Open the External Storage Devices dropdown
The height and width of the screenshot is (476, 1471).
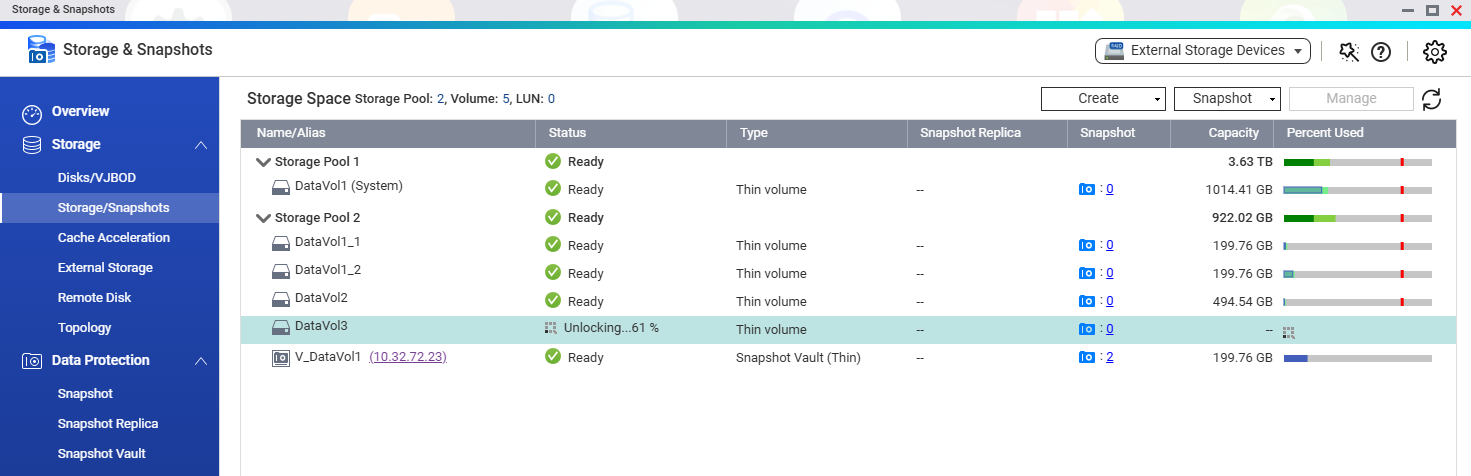(1202, 51)
